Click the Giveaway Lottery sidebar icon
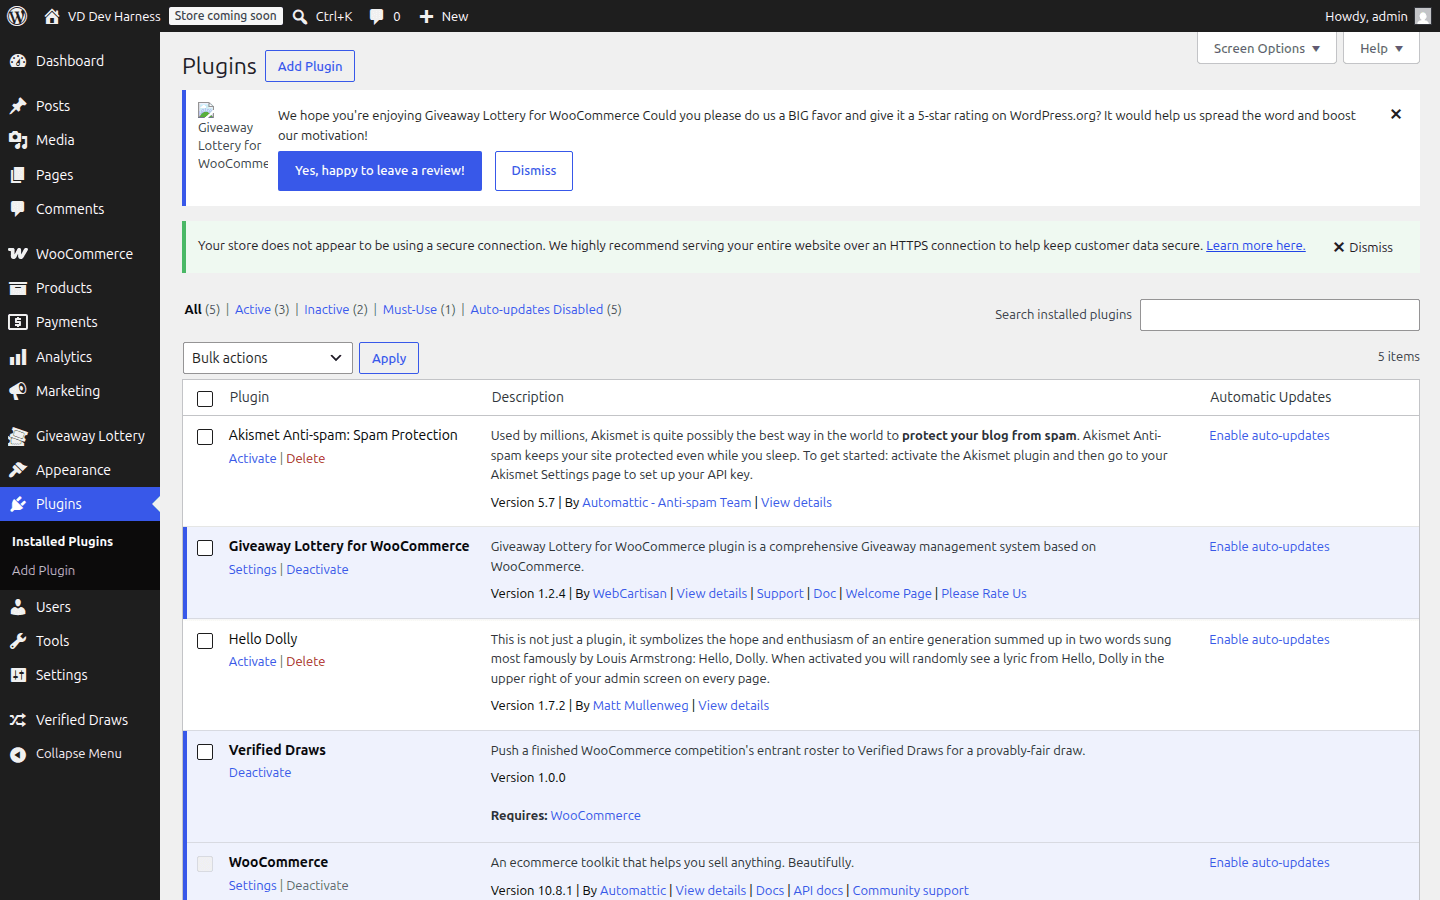 (x=18, y=436)
